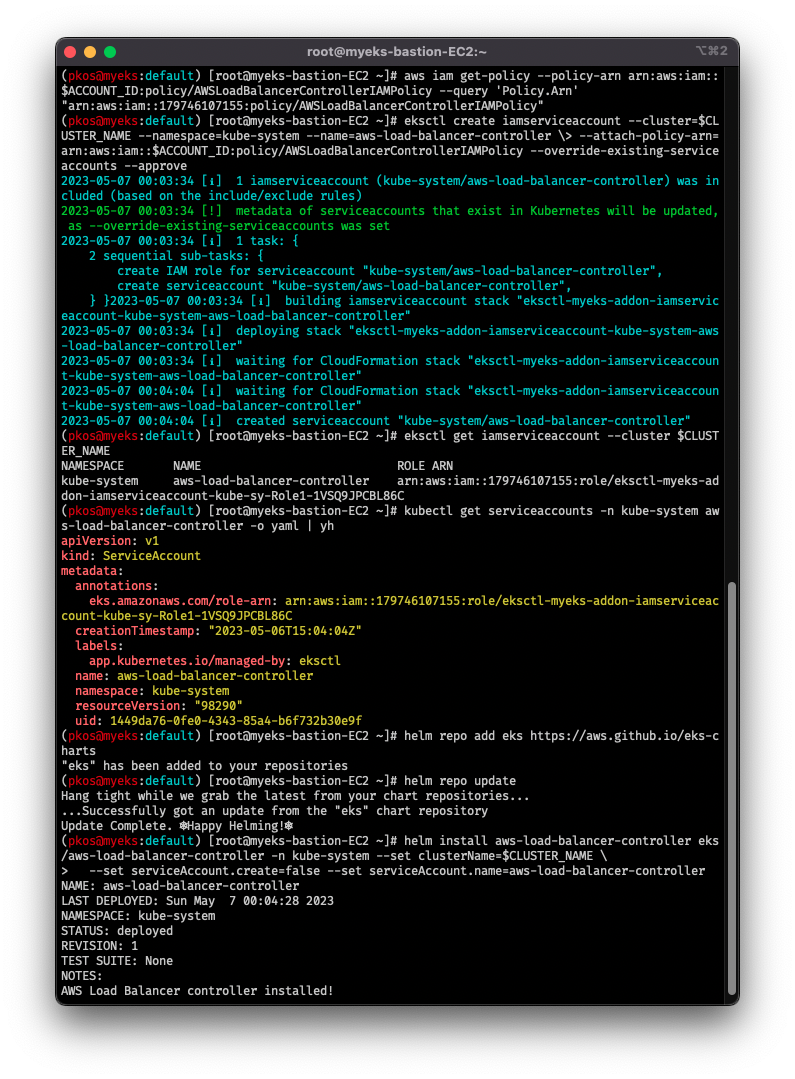Click kube-system cell in iamserviceaccount table

point(100,481)
